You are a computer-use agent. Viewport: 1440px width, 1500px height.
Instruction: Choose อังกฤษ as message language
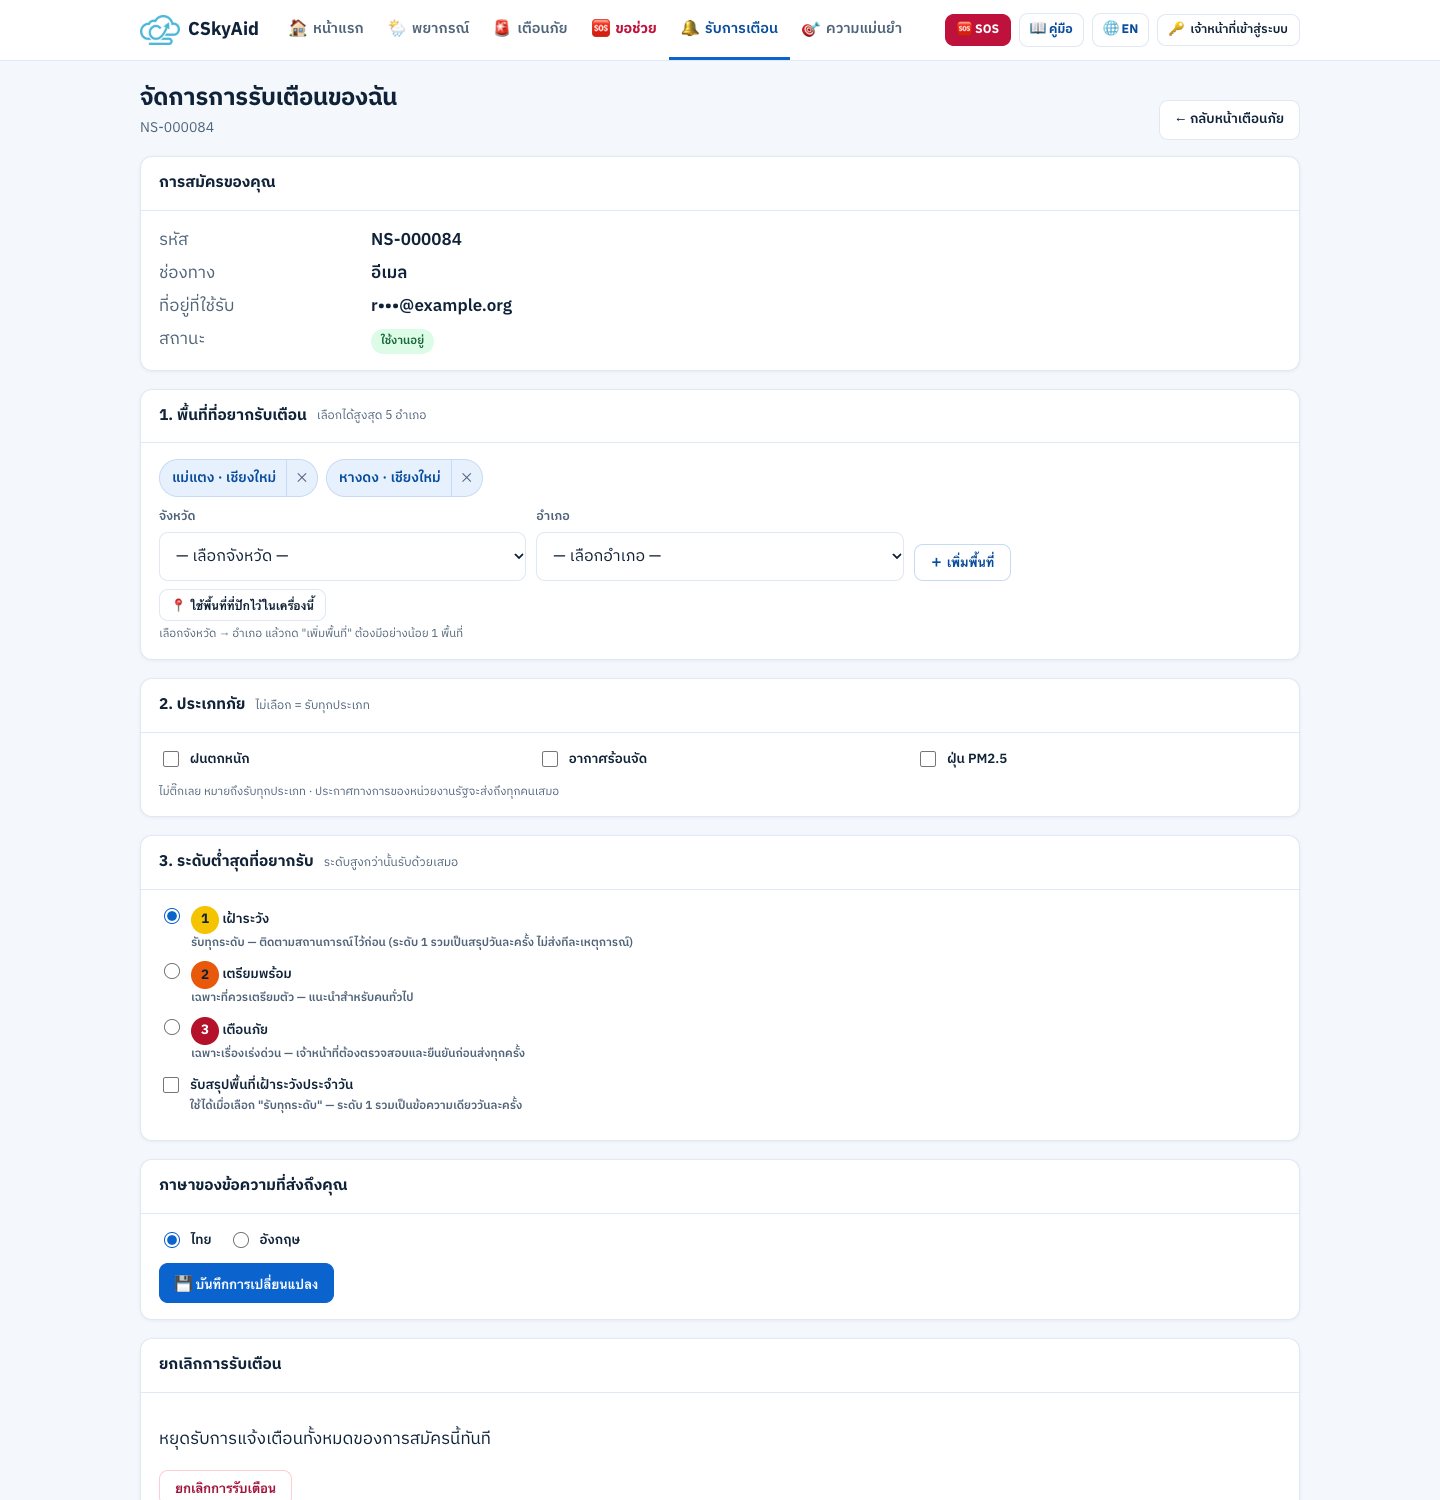point(241,1240)
